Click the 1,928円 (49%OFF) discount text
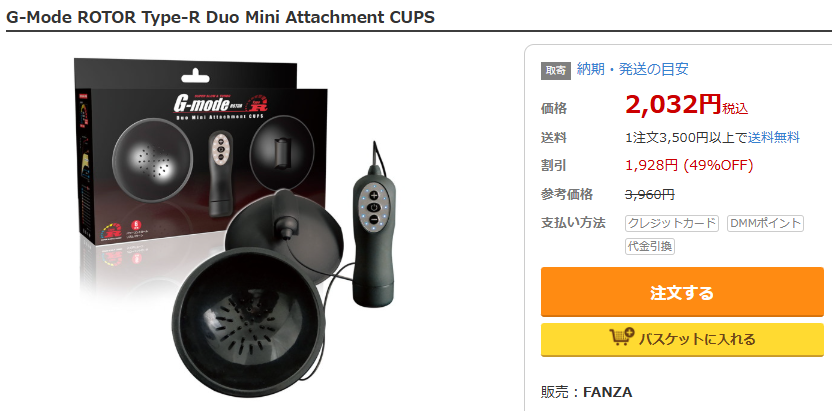The width and height of the screenshot is (832, 411). point(689,165)
